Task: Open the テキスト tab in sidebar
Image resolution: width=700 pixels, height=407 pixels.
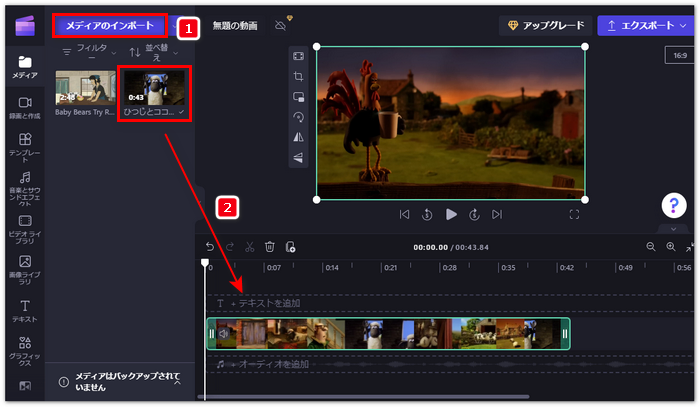Action: tap(25, 311)
